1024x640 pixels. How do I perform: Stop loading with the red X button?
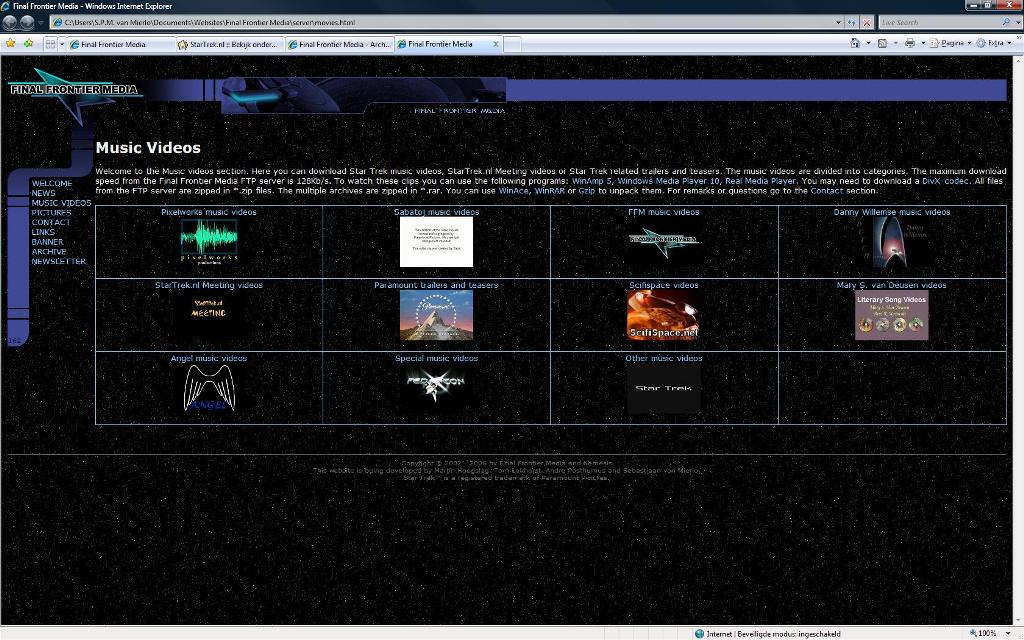(x=867, y=22)
